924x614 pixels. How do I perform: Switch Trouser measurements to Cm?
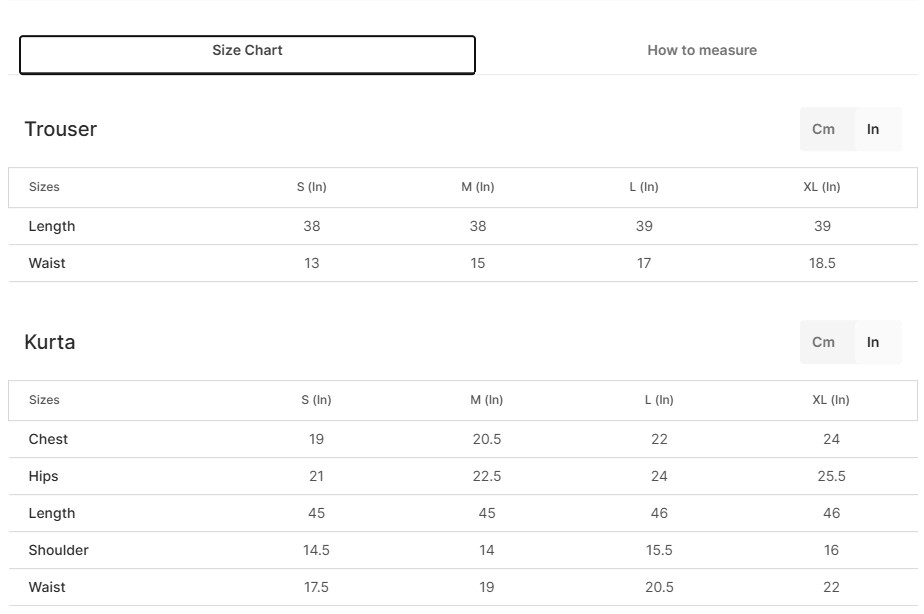coord(823,129)
